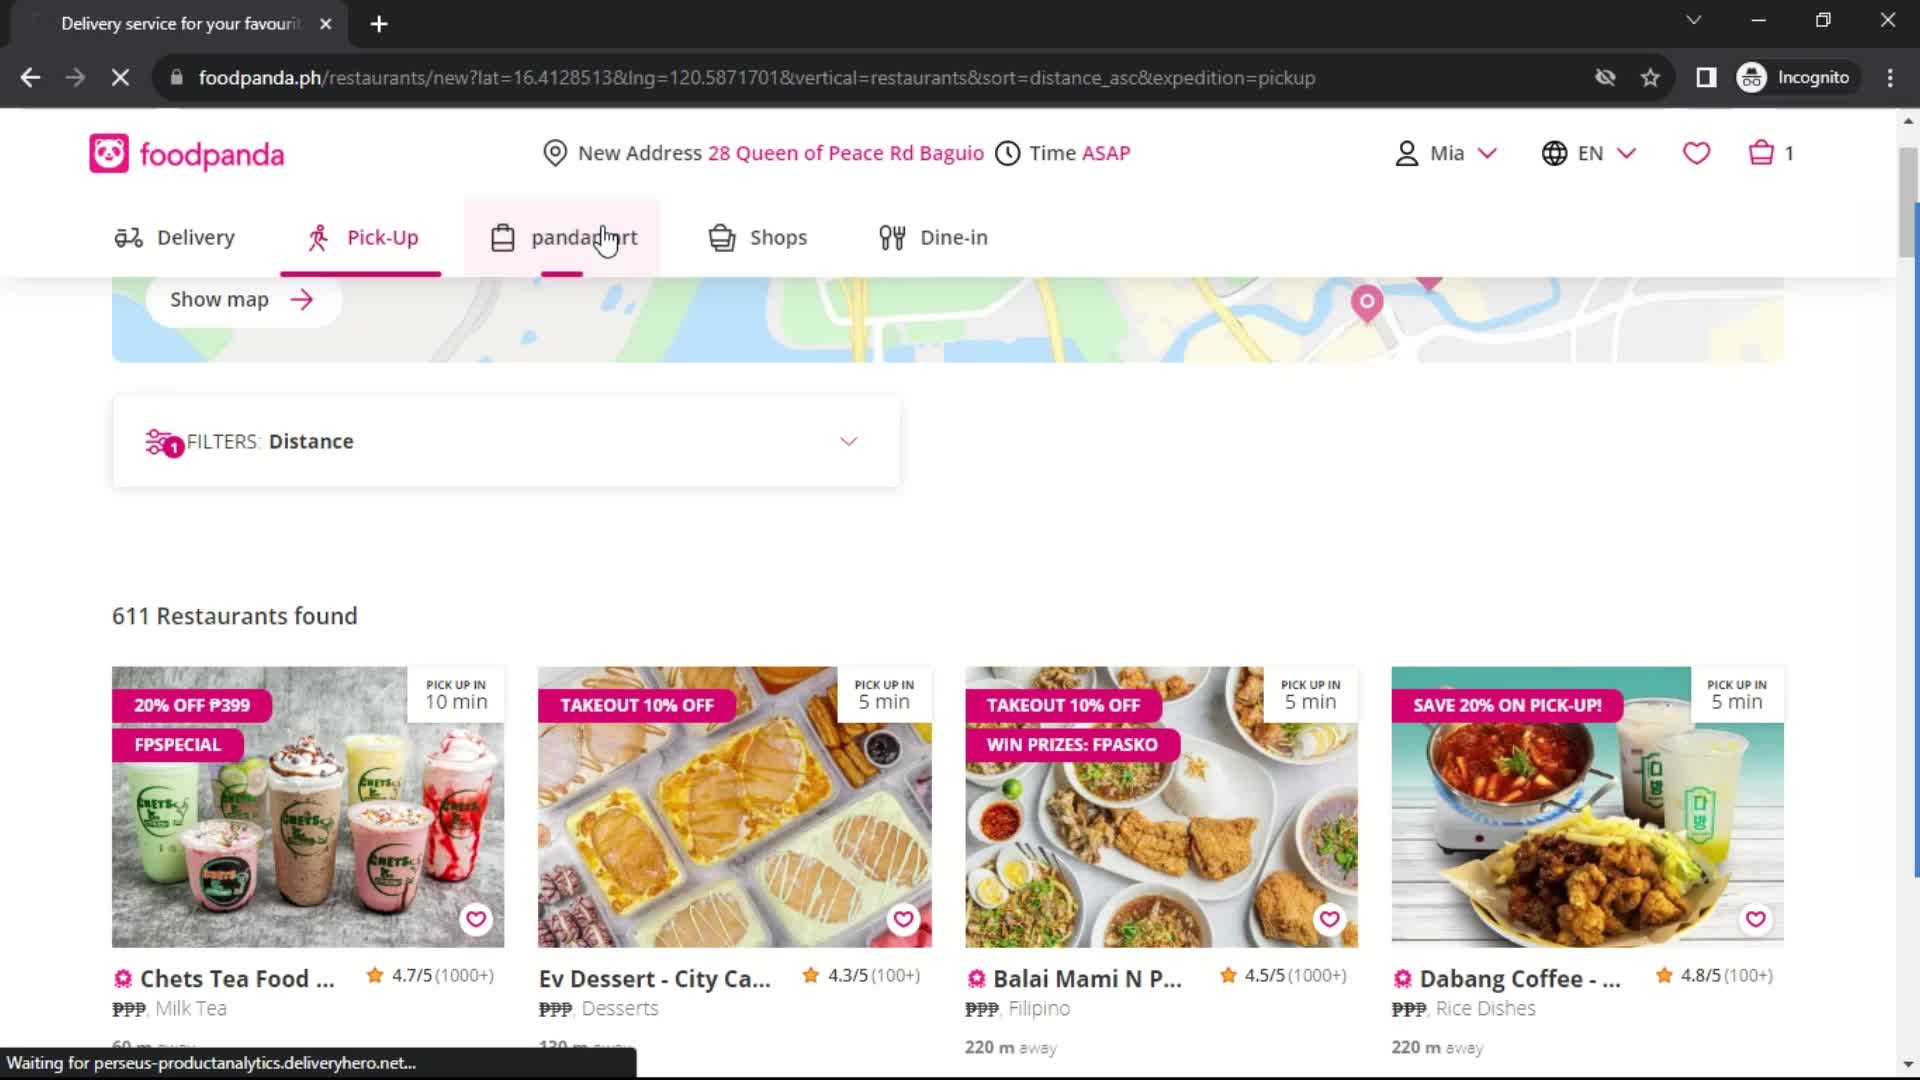Click the shopping cart icon
Viewport: 1920px width, 1080px height.
pos(1760,152)
